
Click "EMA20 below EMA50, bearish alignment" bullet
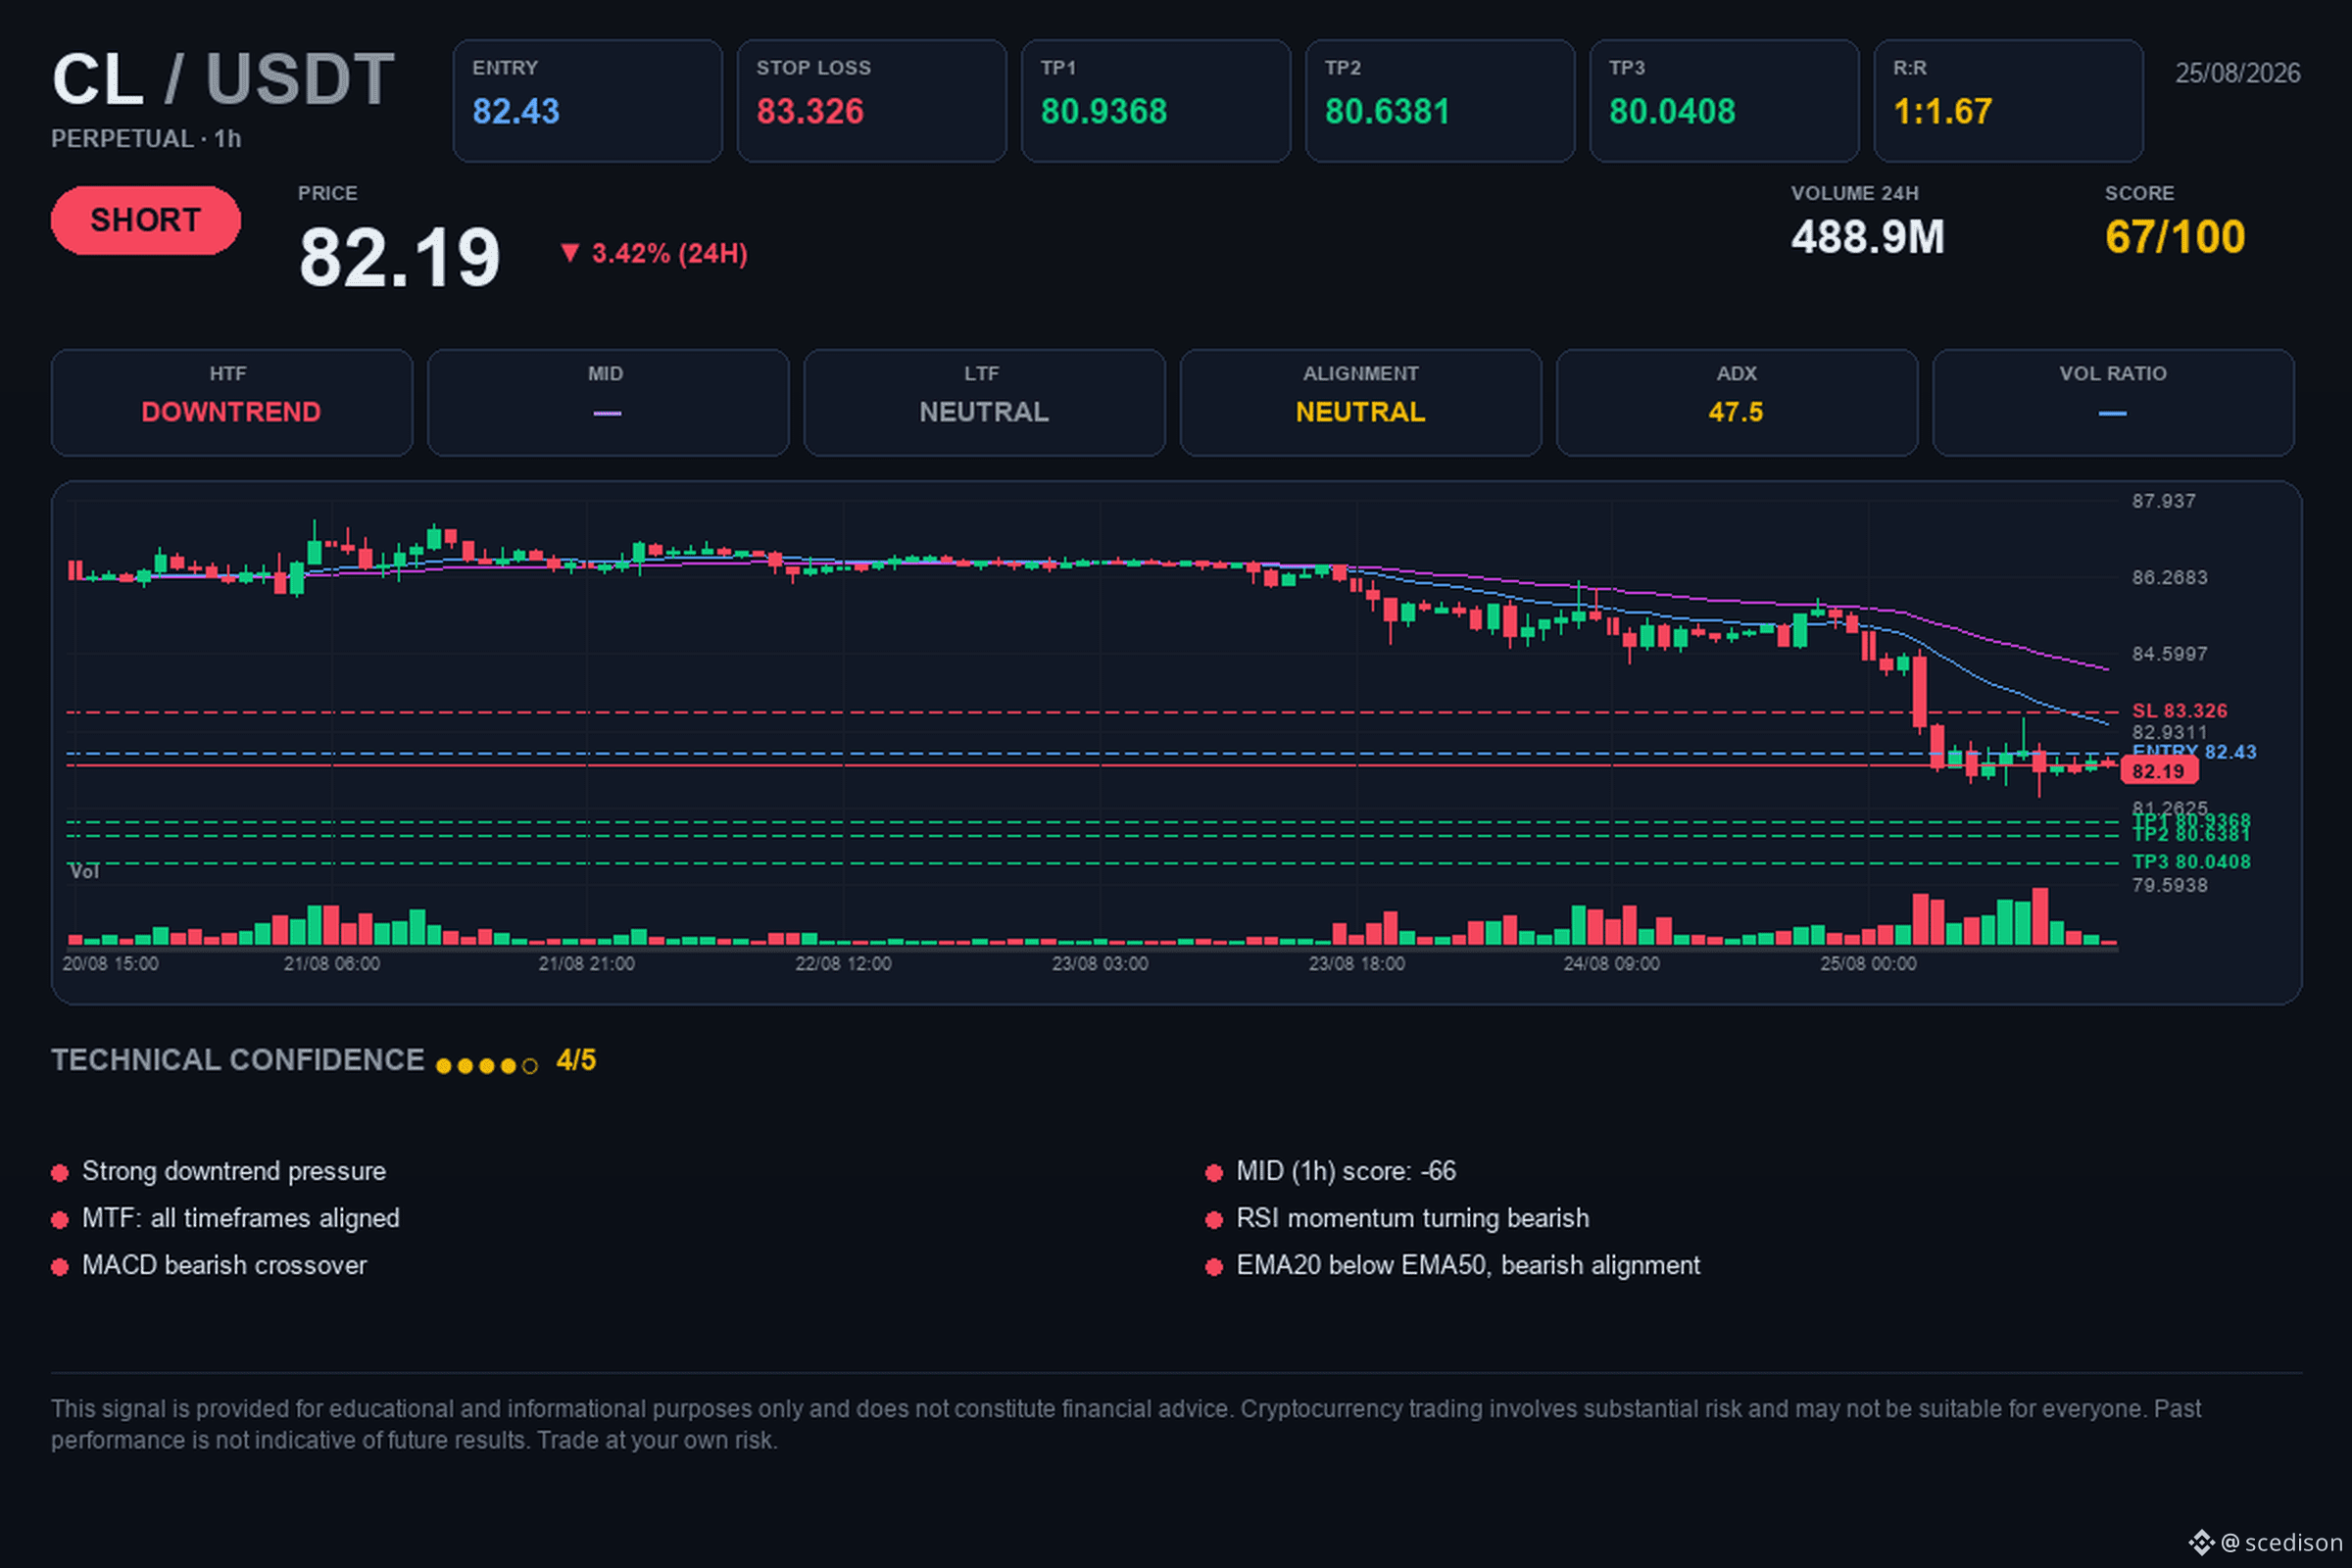1468,1265
